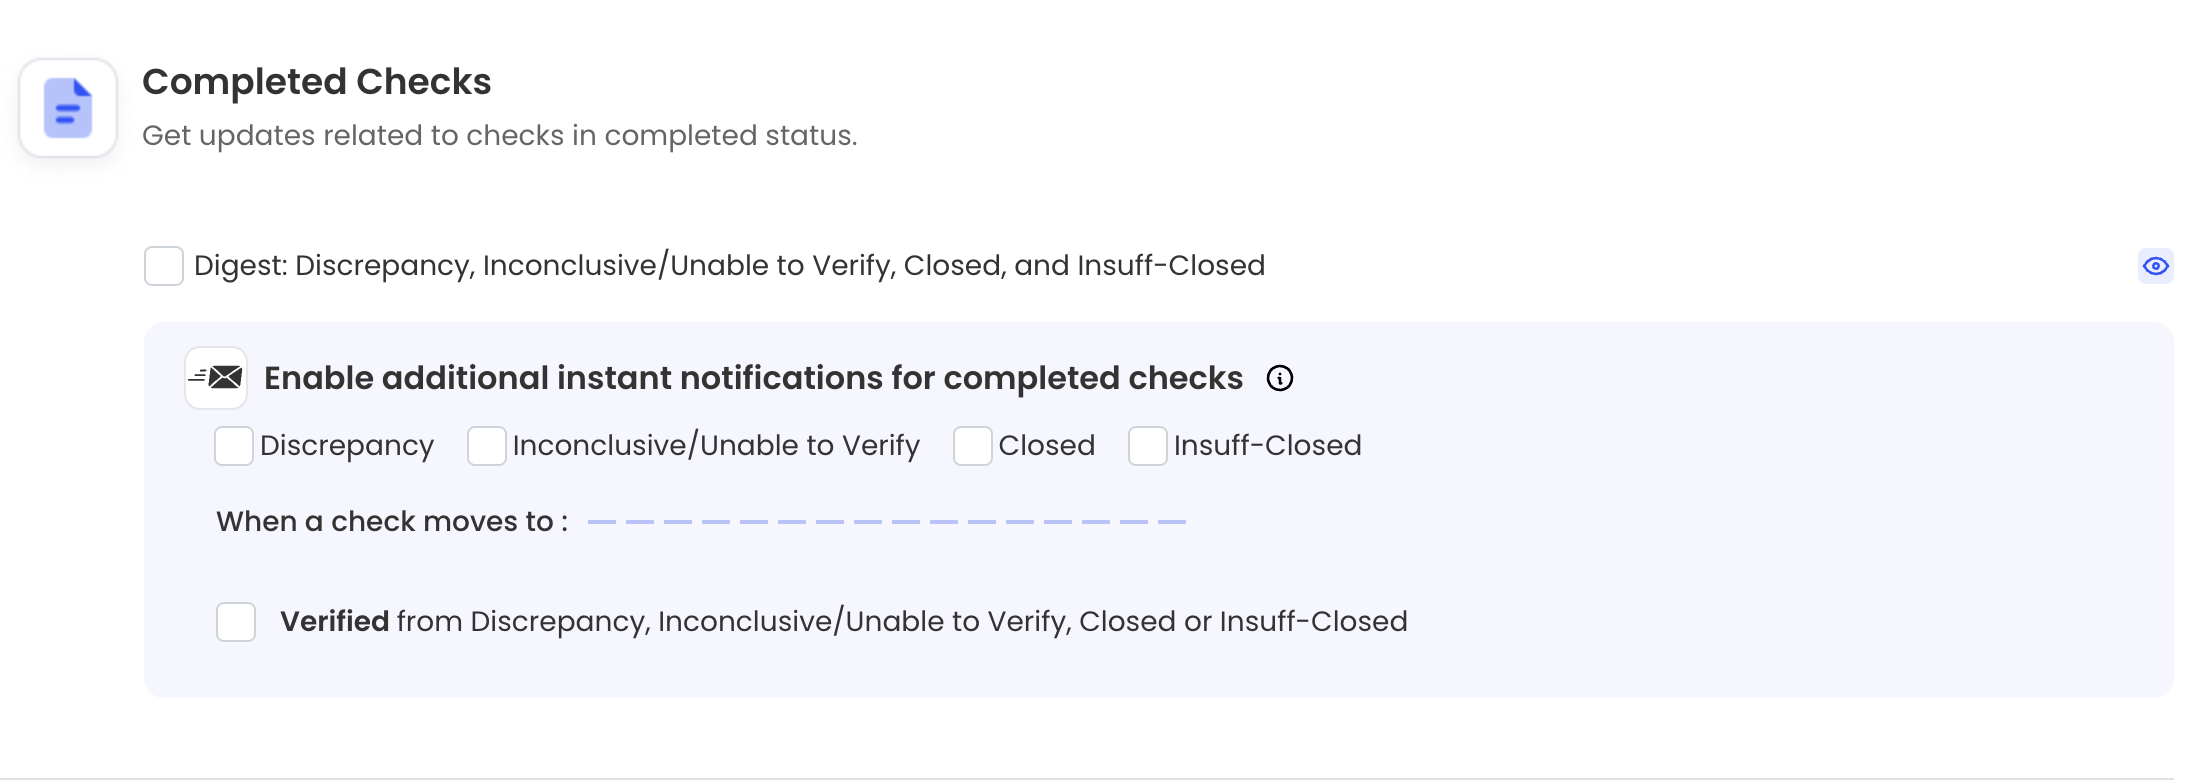2201x784 pixels.
Task: Tick the Discrepancy checkbox
Action: click(234, 446)
